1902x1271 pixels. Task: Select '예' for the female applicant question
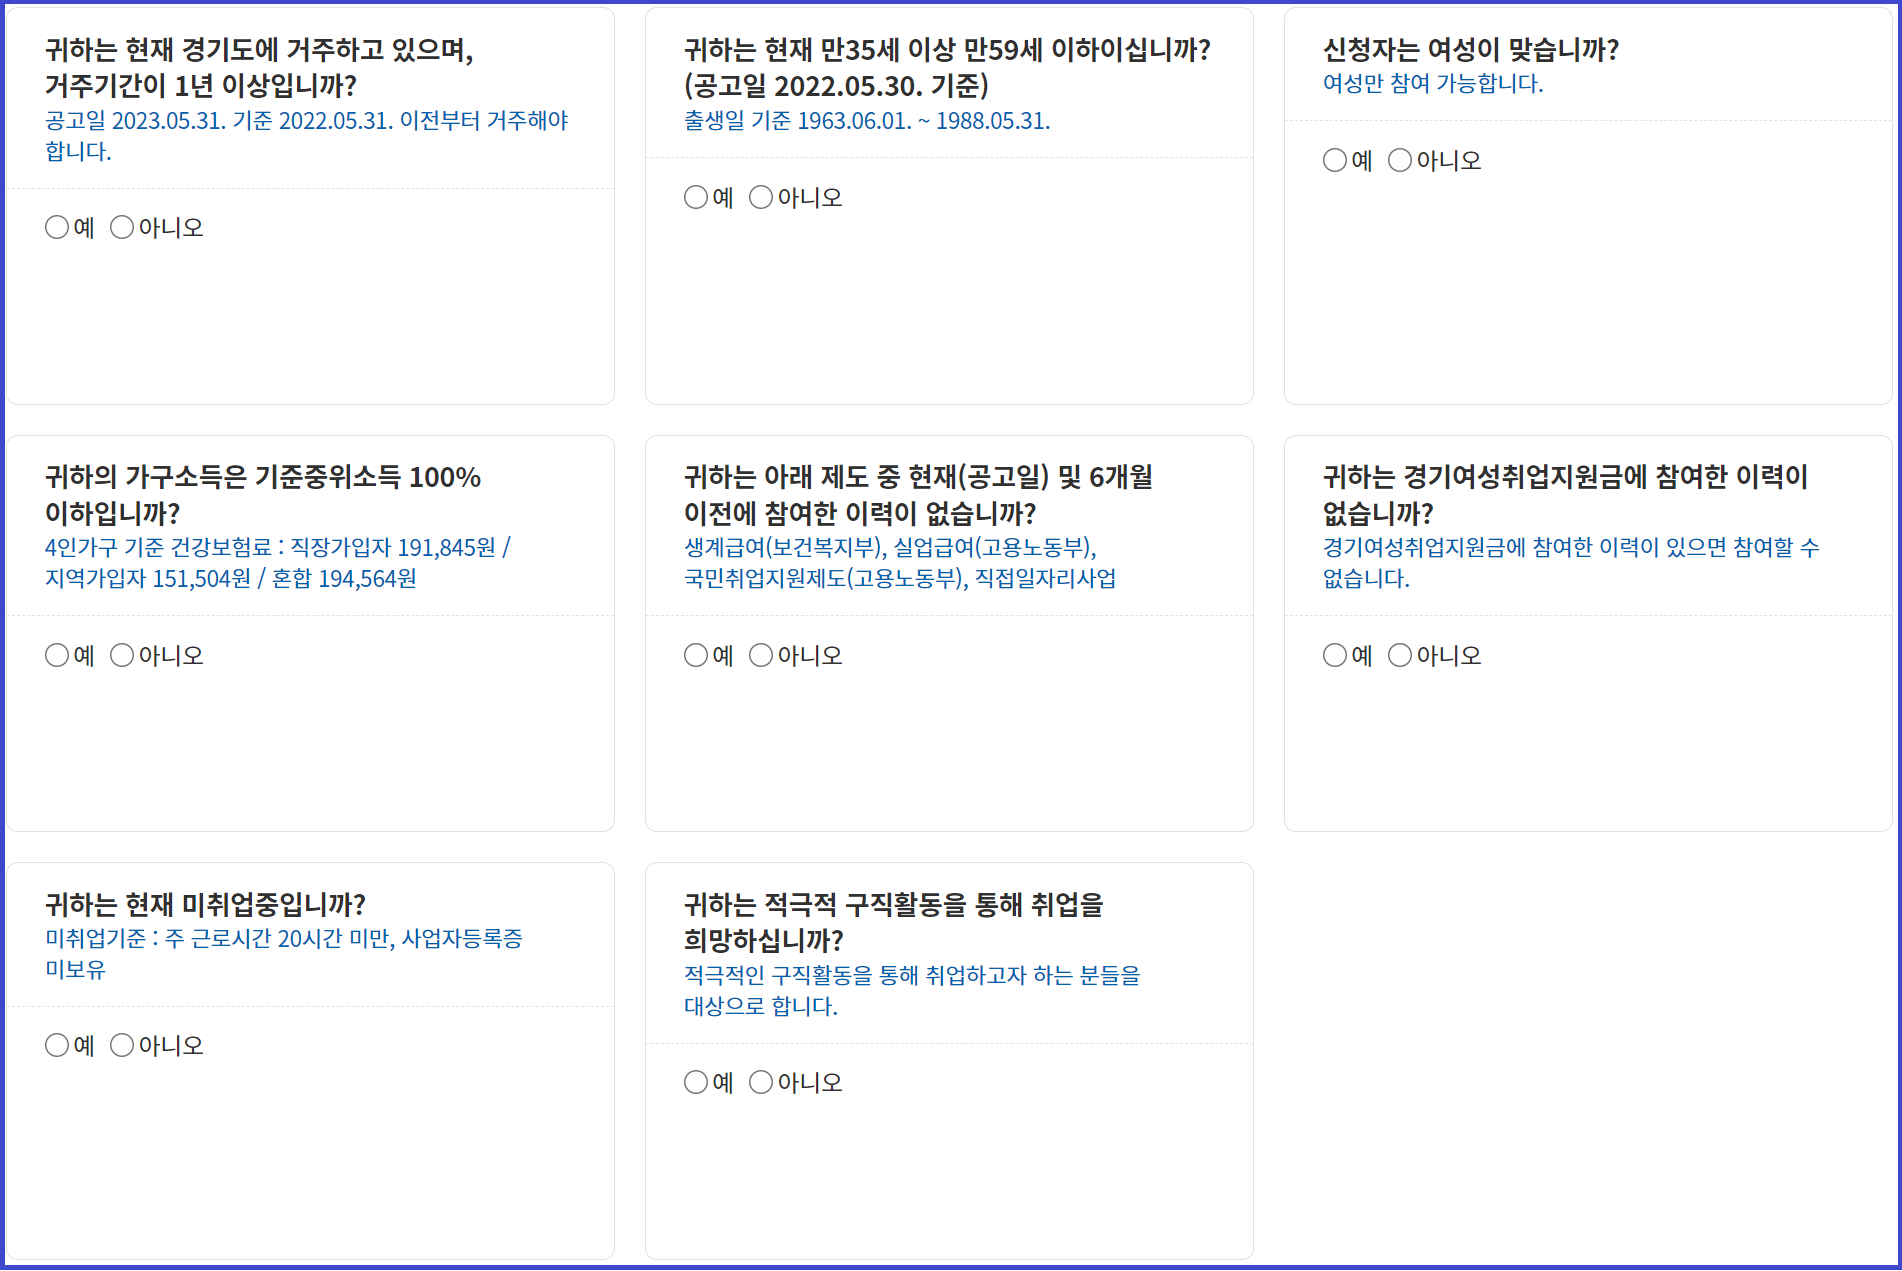pyautogui.click(x=1334, y=160)
